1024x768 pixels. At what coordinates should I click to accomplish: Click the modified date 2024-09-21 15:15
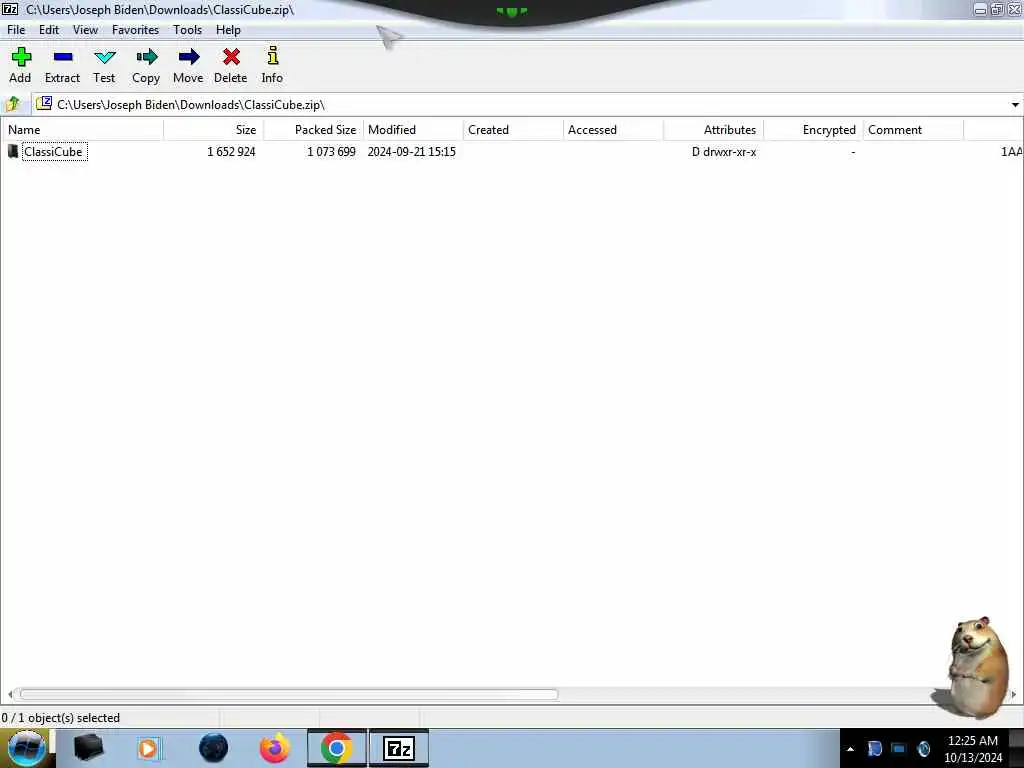(x=411, y=152)
